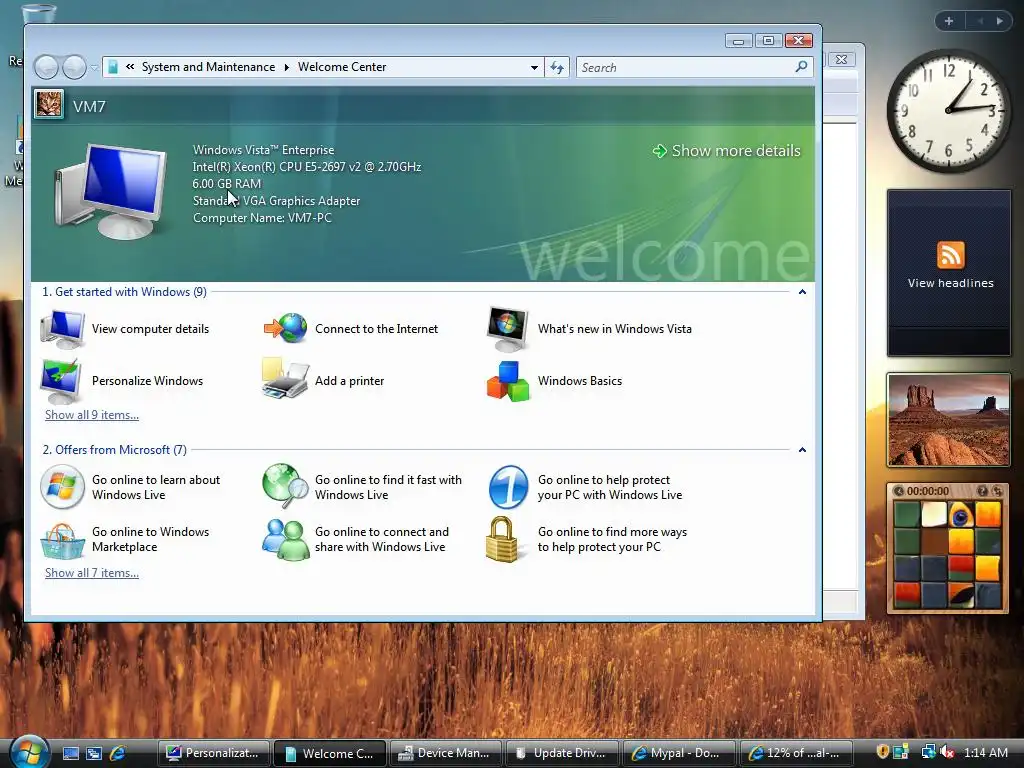Collapse the Get started with Windows section

pyautogui.click(x=803, y=292)
